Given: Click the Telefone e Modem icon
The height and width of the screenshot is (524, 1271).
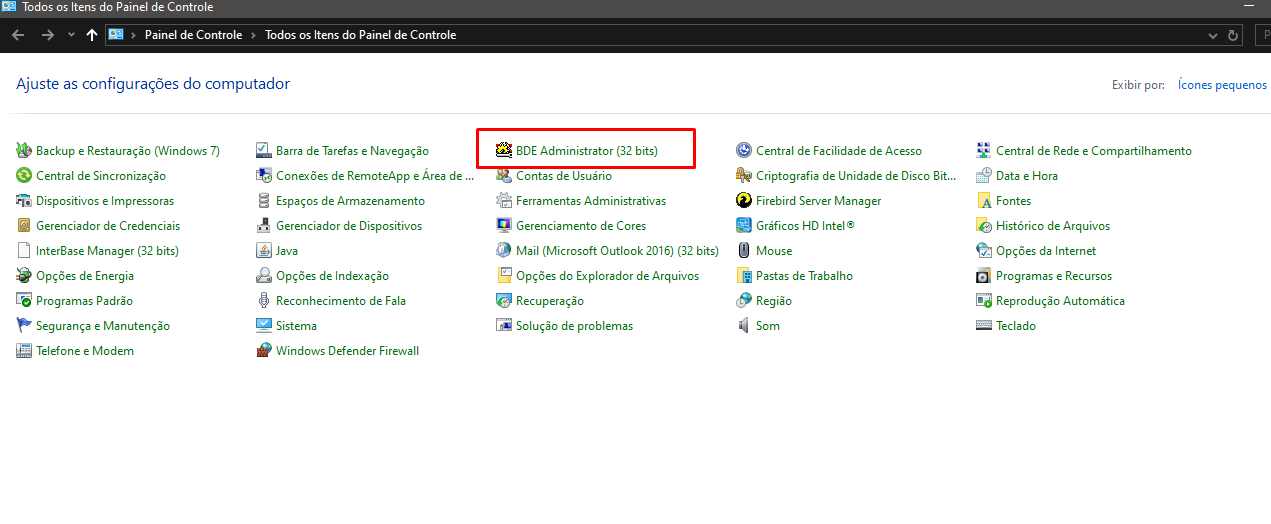Looking at the screenshot, I should [x=25, y=351].
